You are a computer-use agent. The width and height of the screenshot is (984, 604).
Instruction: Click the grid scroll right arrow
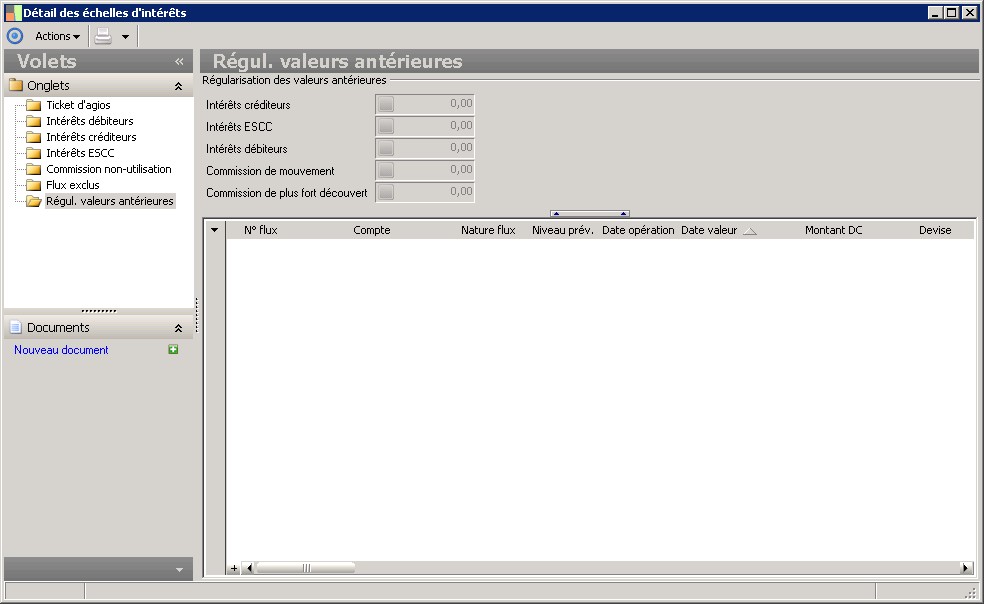tap(966, 568)
